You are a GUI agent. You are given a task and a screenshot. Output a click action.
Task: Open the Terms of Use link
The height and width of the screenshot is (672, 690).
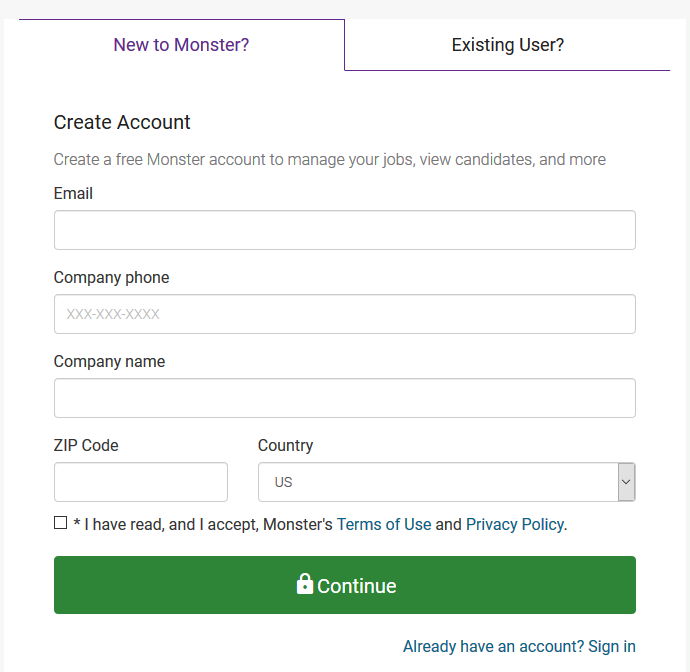point(384,525)
